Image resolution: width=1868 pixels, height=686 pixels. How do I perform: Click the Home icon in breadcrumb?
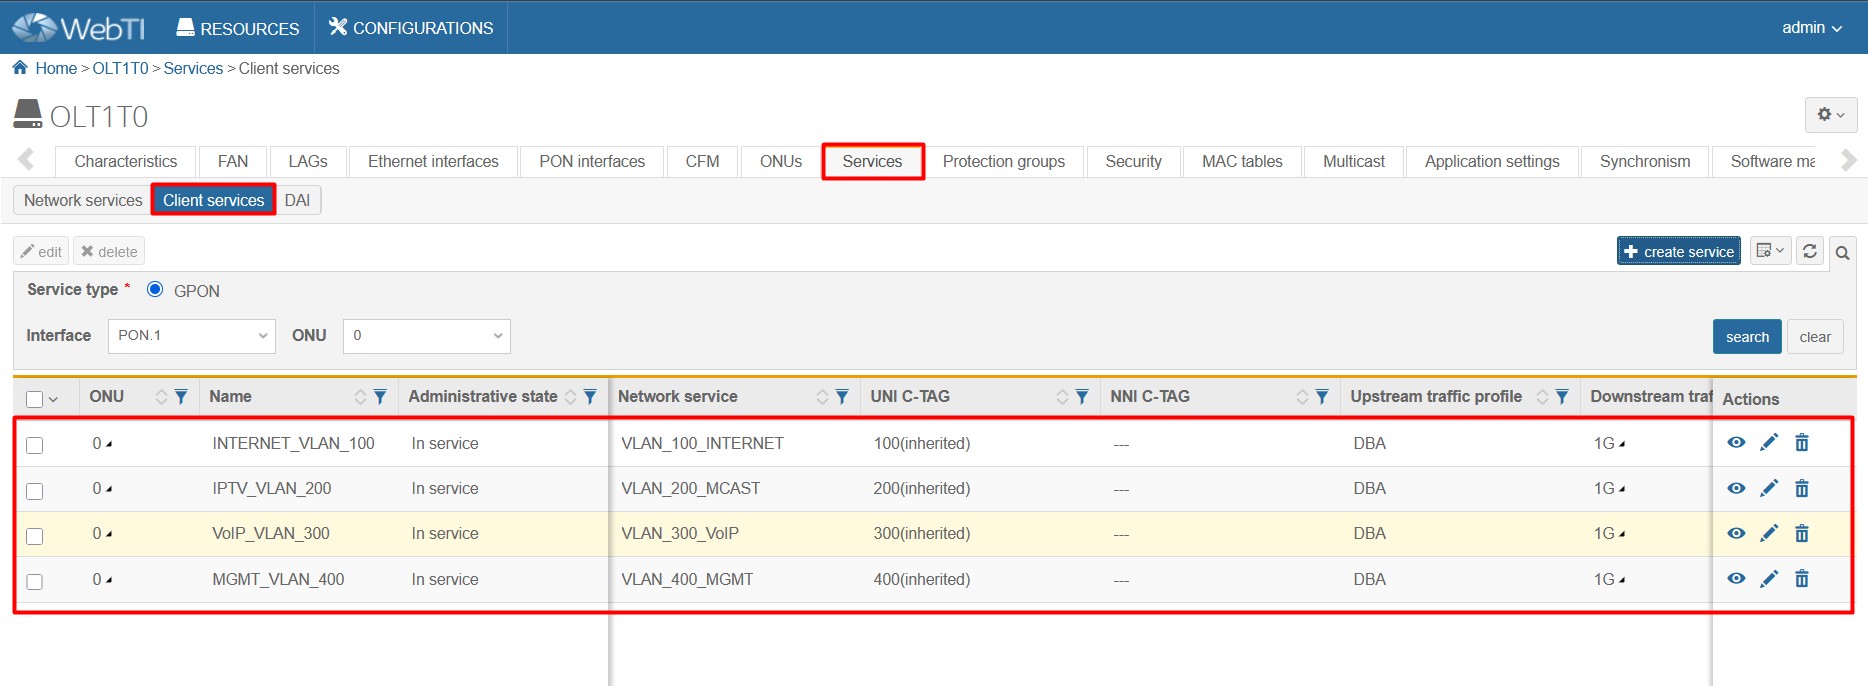tap(20, 68)
